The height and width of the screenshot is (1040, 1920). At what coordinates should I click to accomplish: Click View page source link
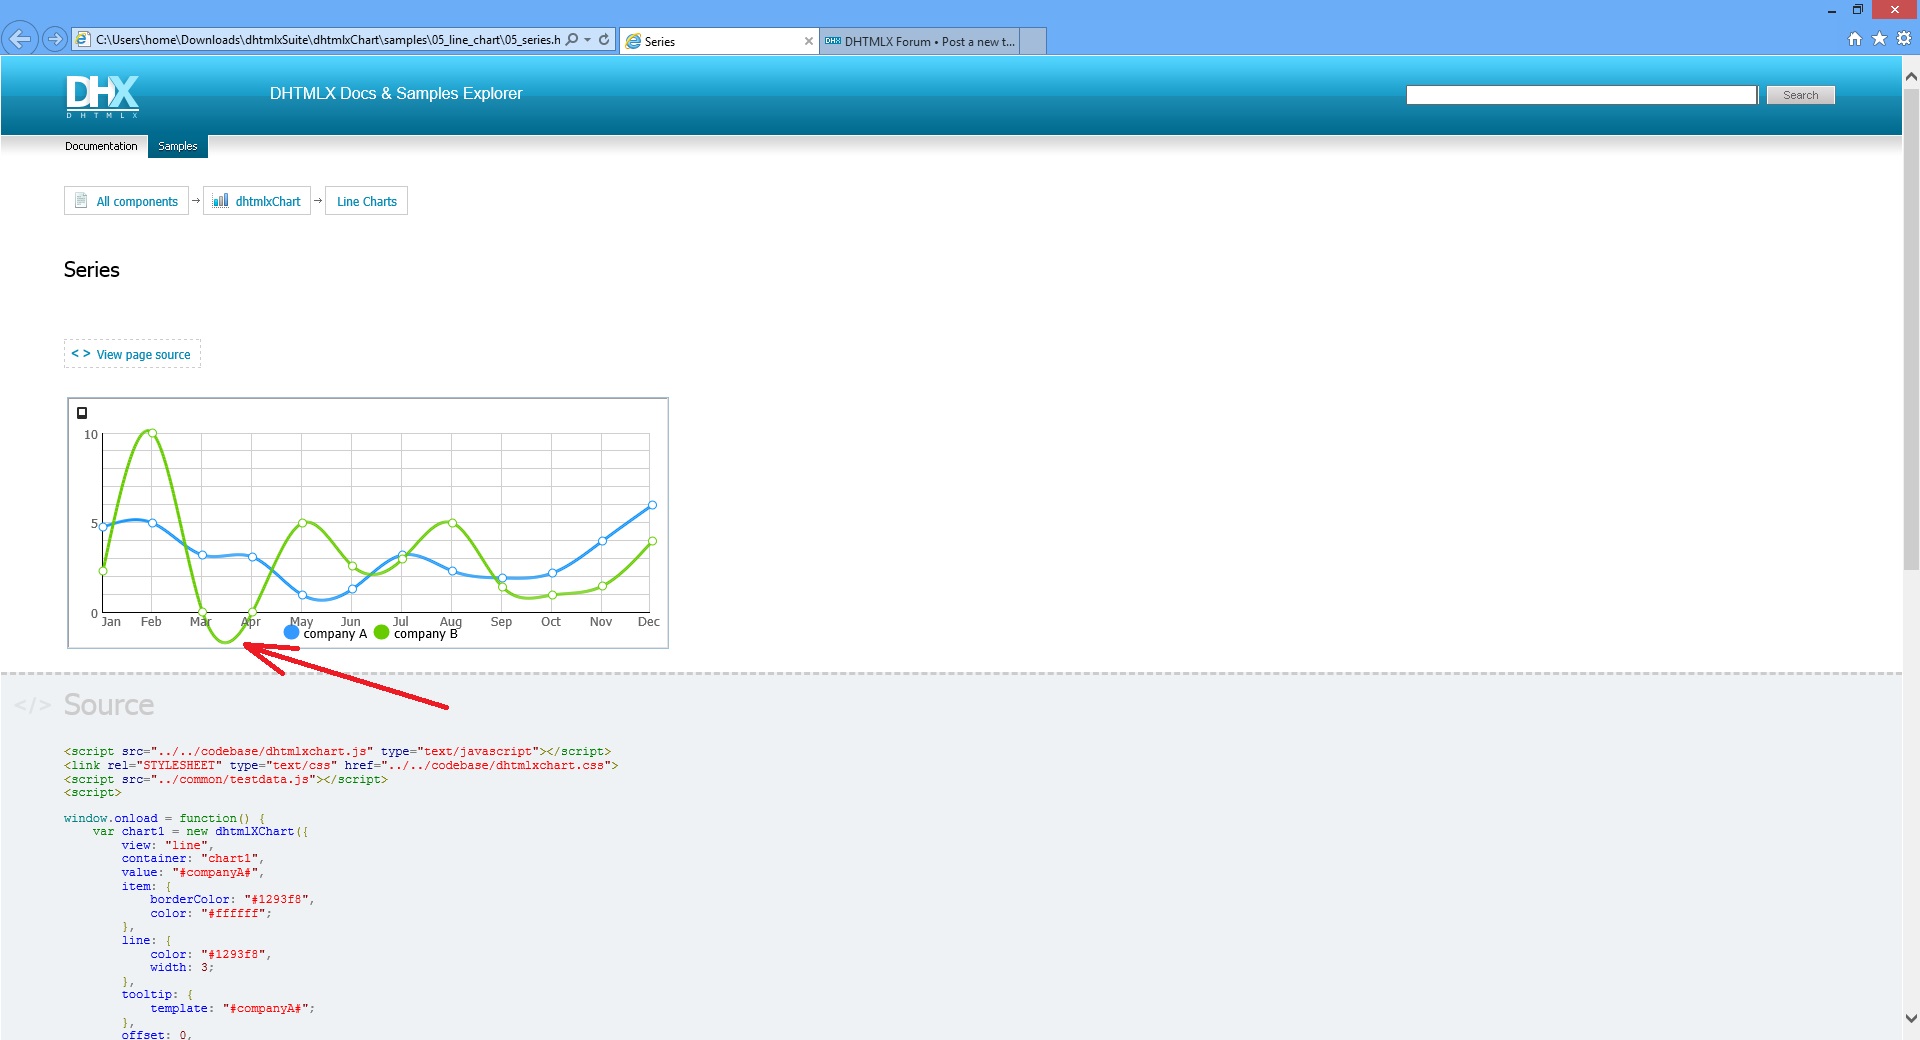click(132, 354)
